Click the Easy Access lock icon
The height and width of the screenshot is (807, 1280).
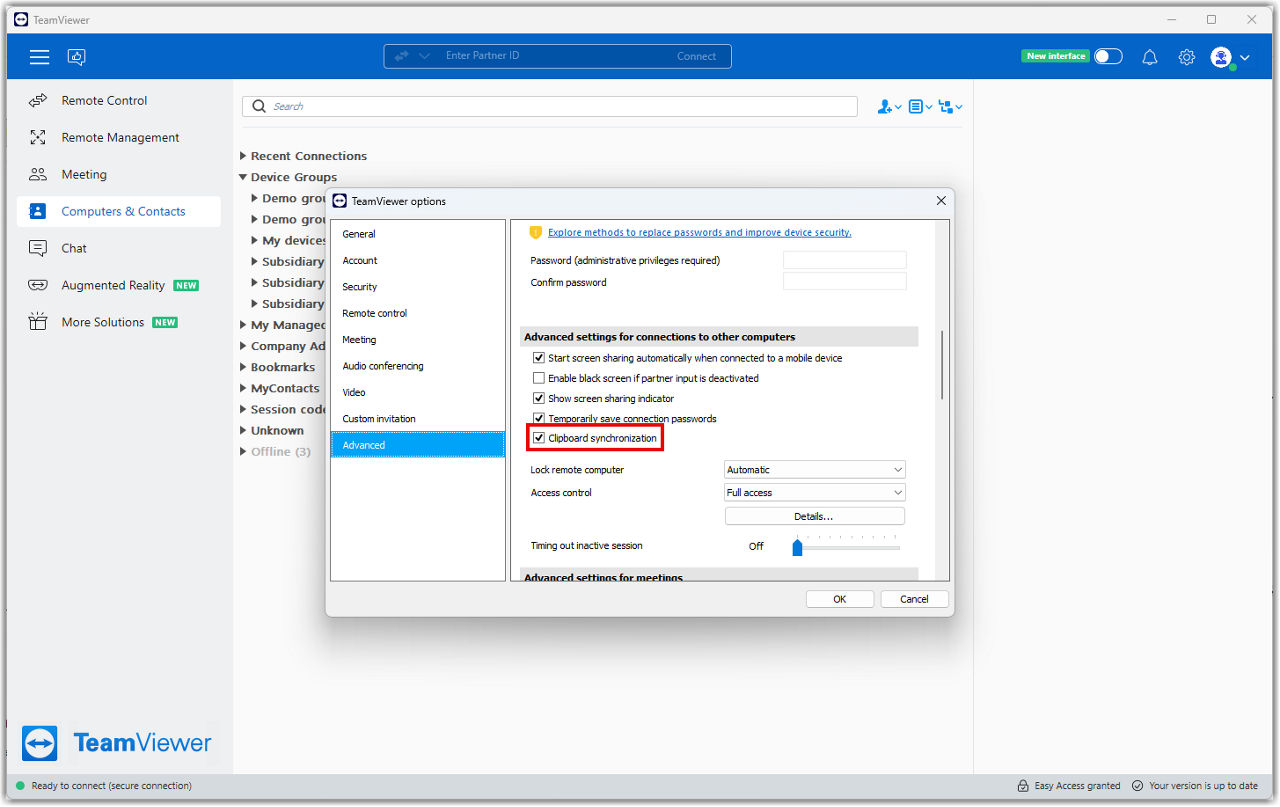[x=1023, y=786]
